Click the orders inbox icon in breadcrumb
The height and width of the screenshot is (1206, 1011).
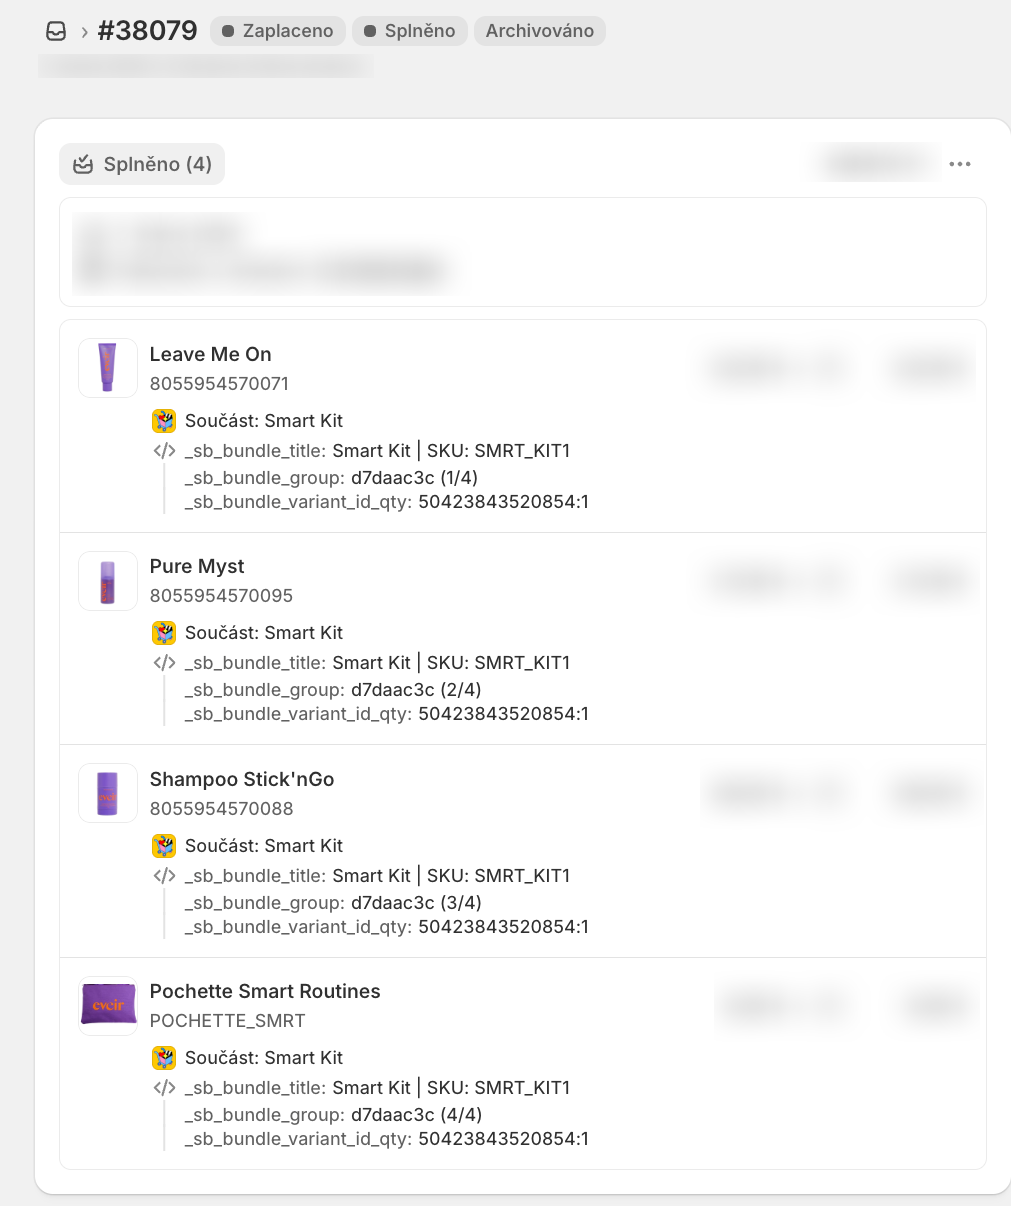(x=56, y=31)
